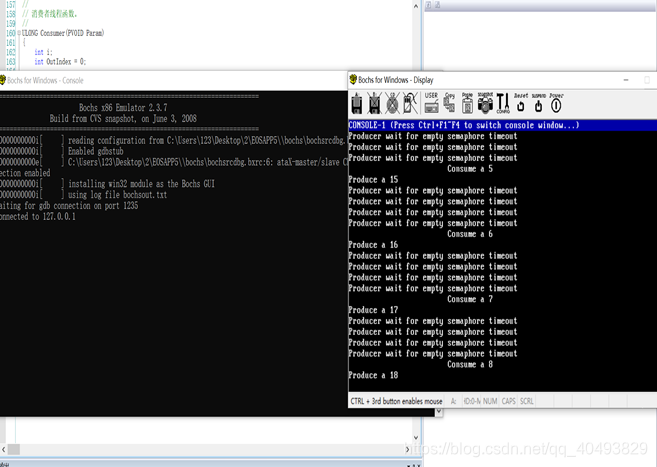Click the 'Consume a 5' output line
Viewport: 657px width, 467px height.
470,168
